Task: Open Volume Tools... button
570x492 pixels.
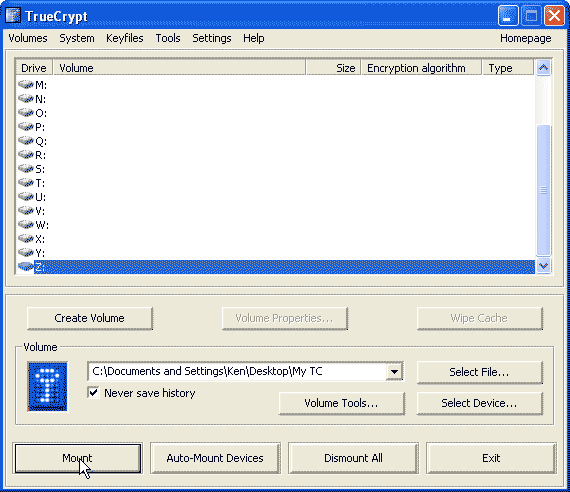Action: pos(341,403)
